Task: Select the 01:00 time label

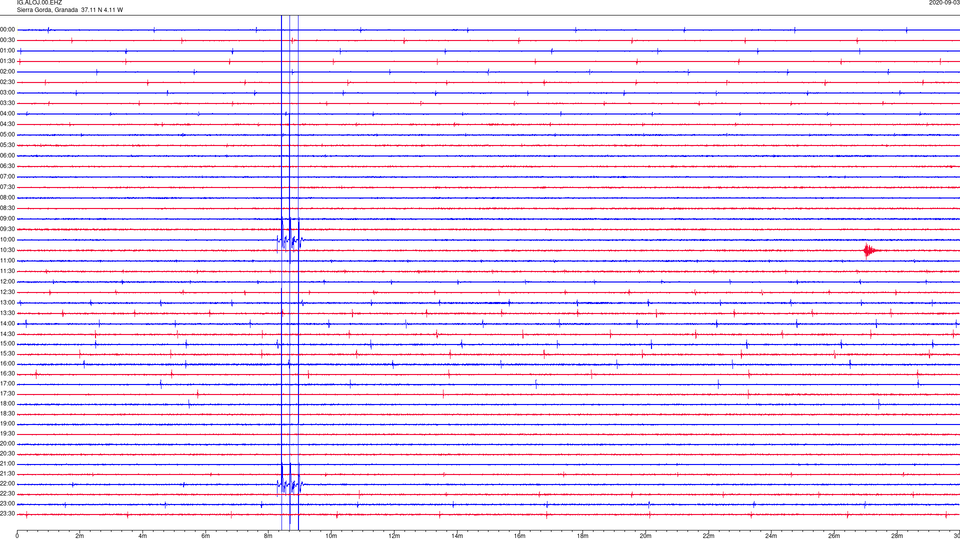Action: click(8, 50)
